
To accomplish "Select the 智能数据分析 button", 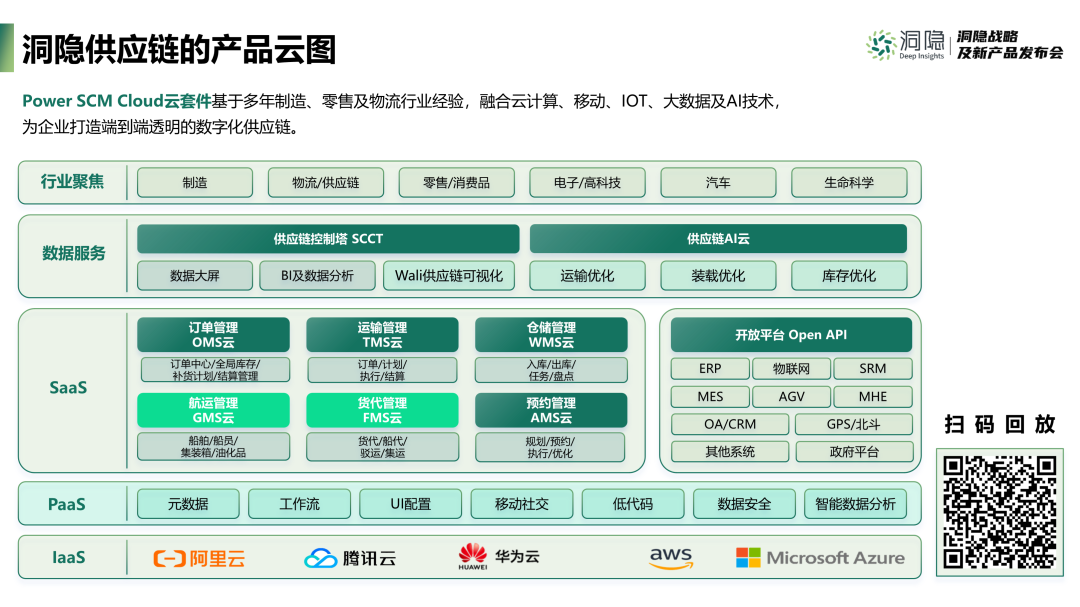I will point(851,503).
